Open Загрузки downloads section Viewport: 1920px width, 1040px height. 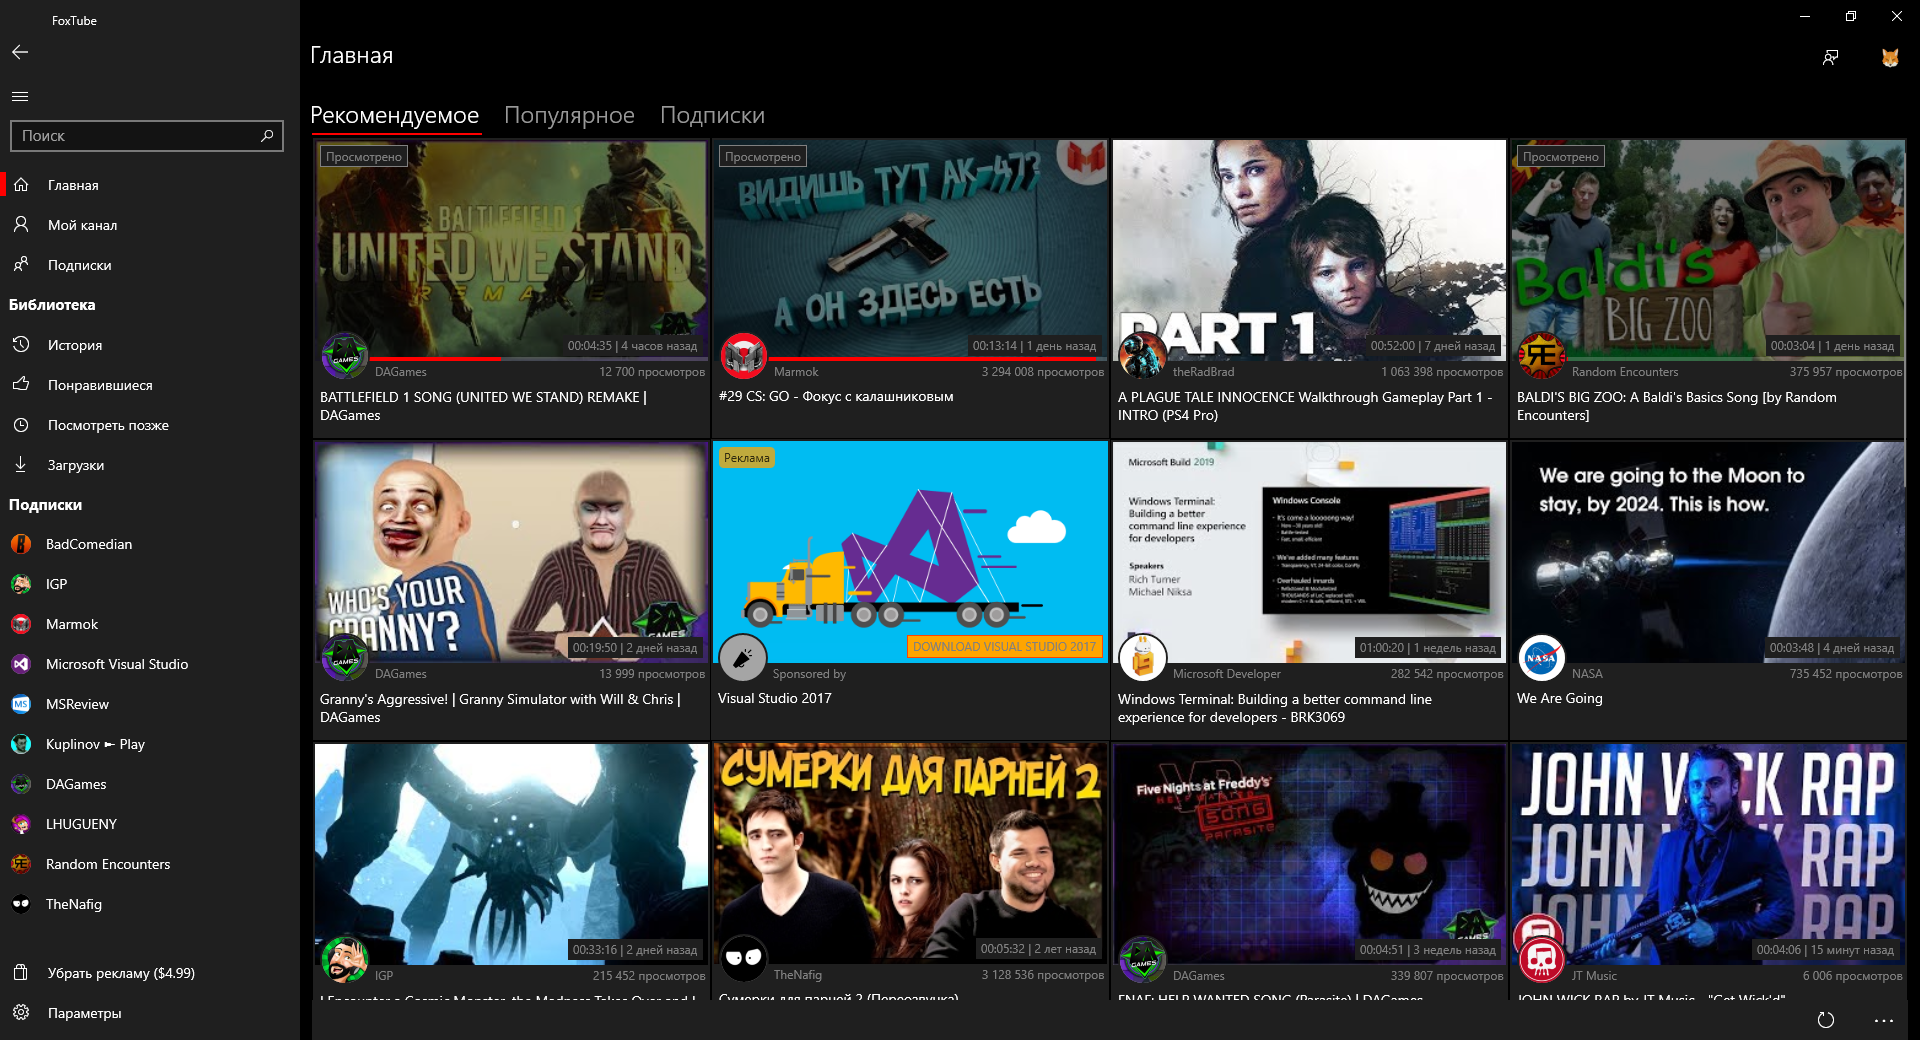[x=76, y=465]
